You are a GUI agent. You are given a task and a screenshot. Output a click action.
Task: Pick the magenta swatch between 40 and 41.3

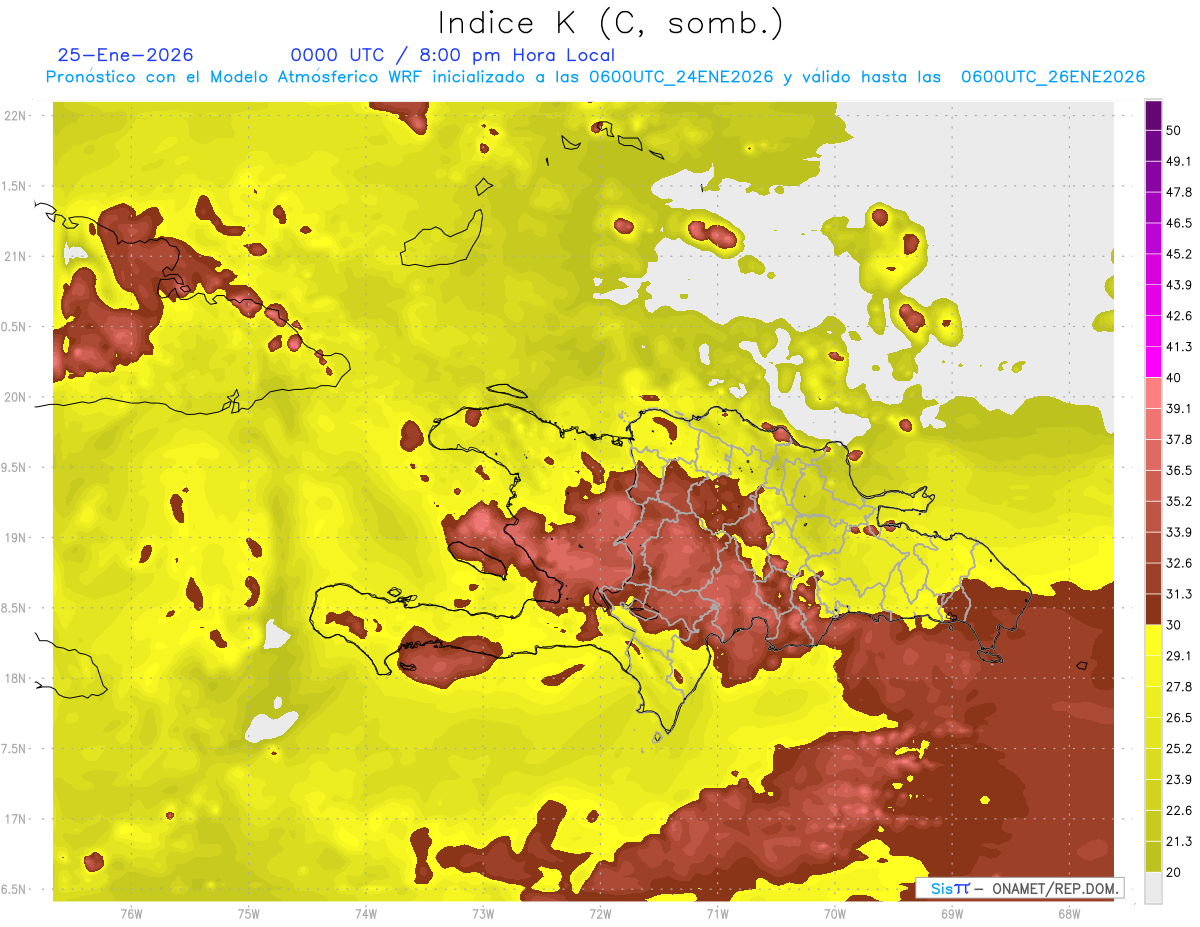[1153, 363]
